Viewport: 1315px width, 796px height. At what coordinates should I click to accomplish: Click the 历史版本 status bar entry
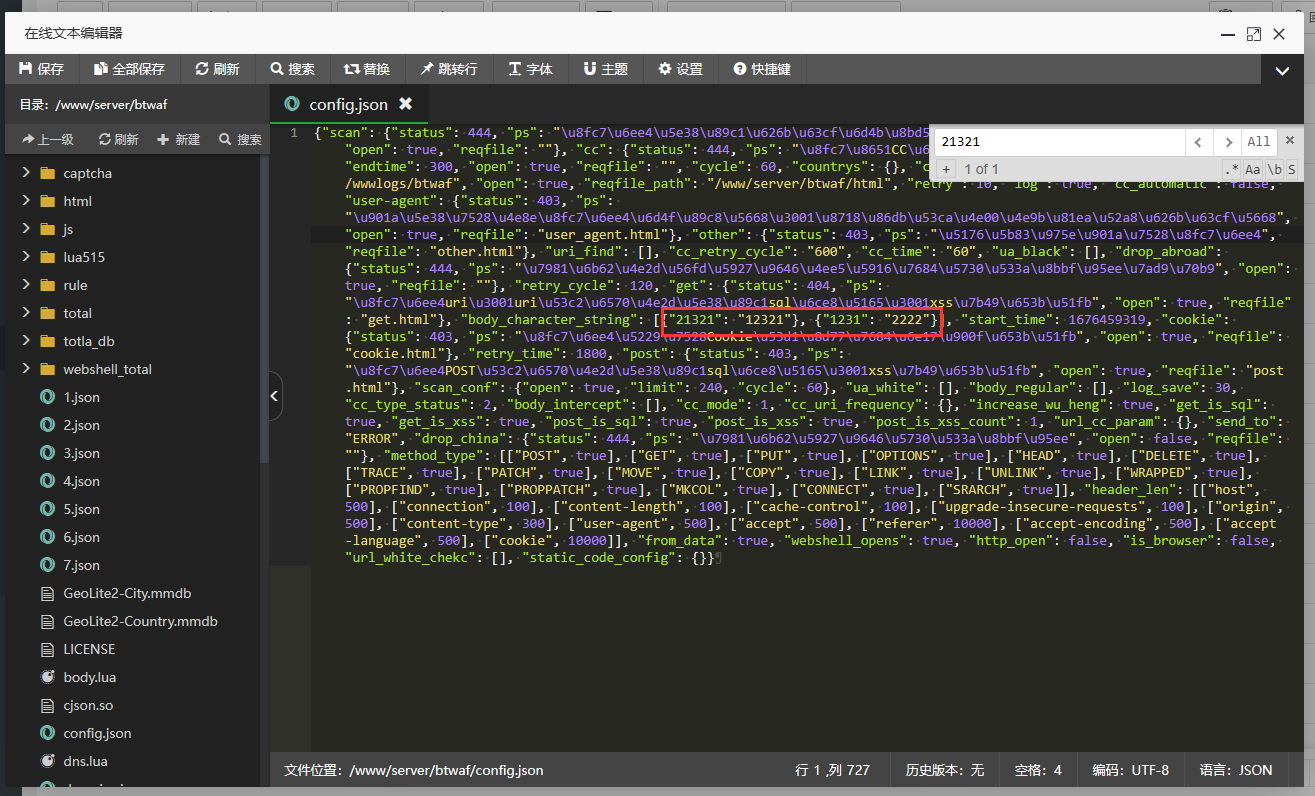click(x=945, y=770)
